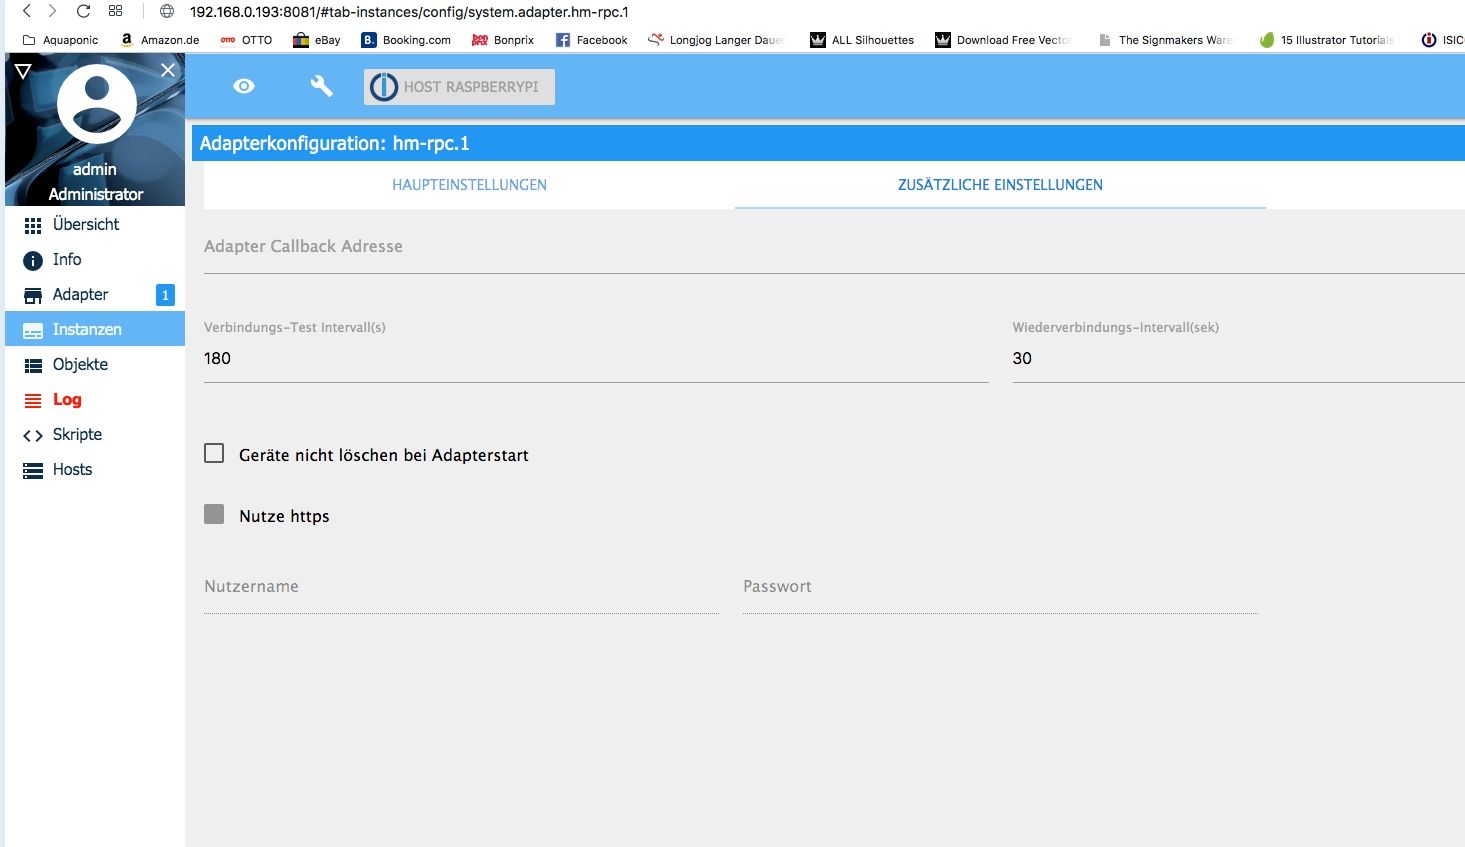This screenshot has width=1465, height=847.
Task: Click the Passwort input field
Action: point(1000,589)
